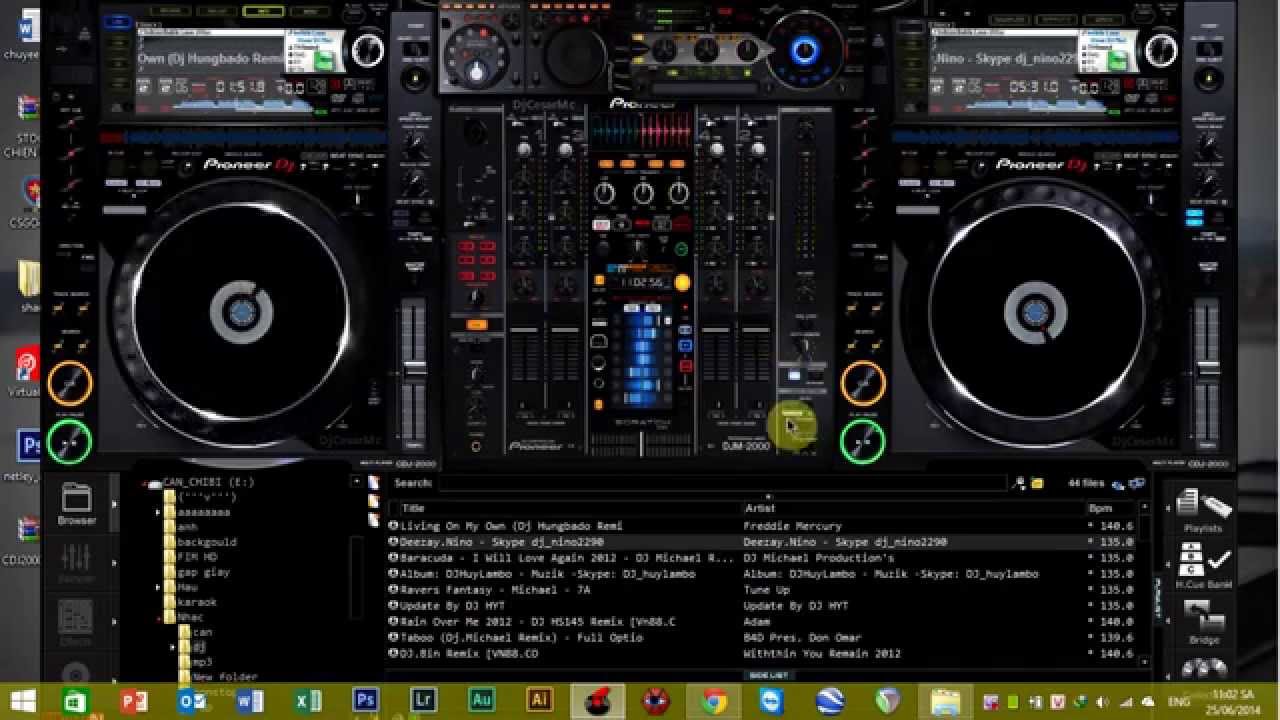The height and width of the screenshot is (720, 1280).
Task: Select the 'FIM HD' folder
Action: (x=197, y=557)
